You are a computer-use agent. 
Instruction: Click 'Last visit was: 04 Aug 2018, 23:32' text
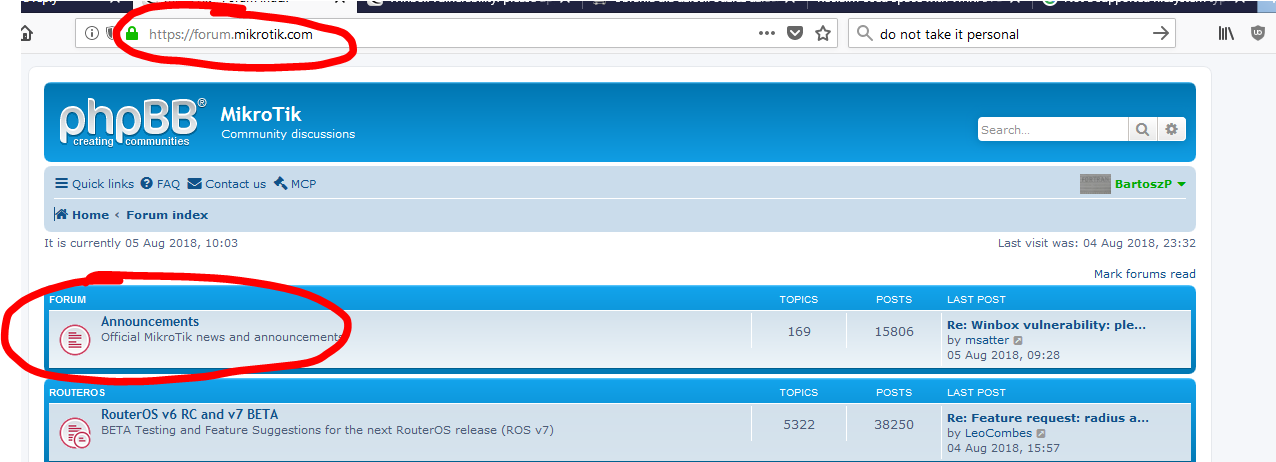(1097, 243)
